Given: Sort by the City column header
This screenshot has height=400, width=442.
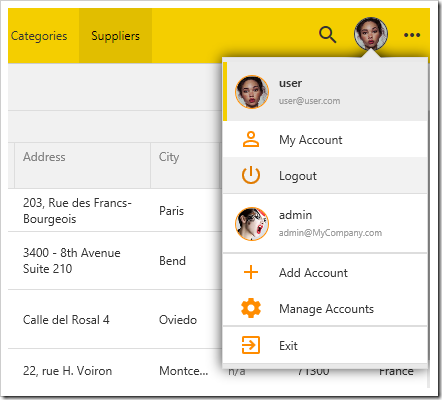Looking at the screenshot, I should [186, 165].
